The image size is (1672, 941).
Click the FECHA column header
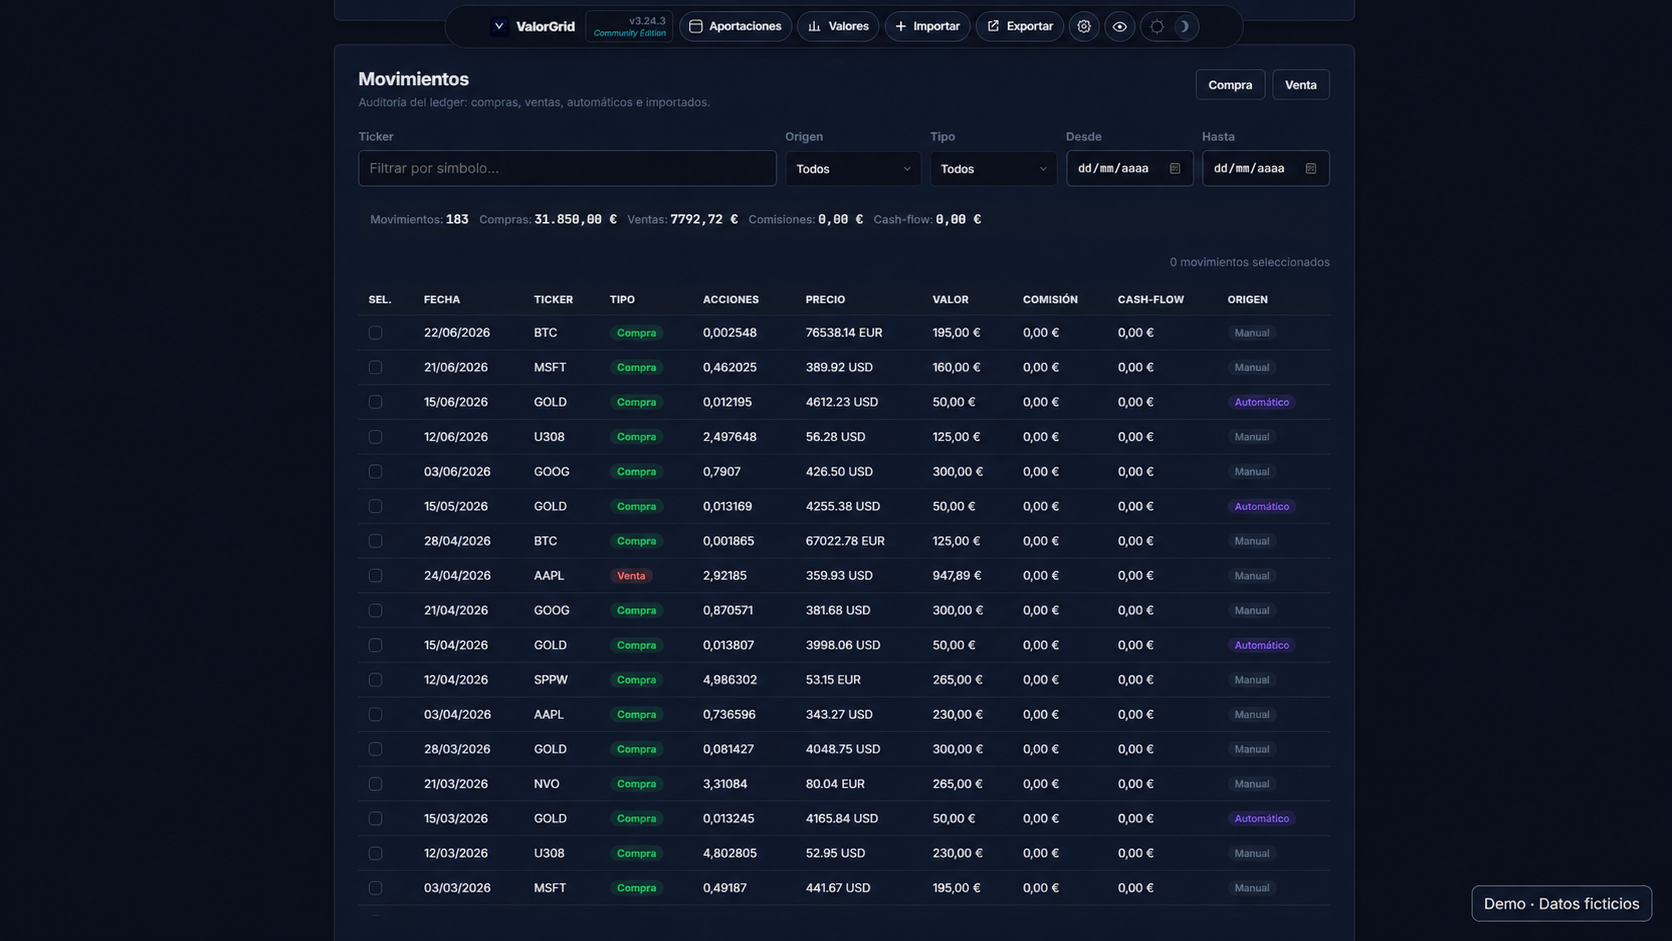point(442,299)
